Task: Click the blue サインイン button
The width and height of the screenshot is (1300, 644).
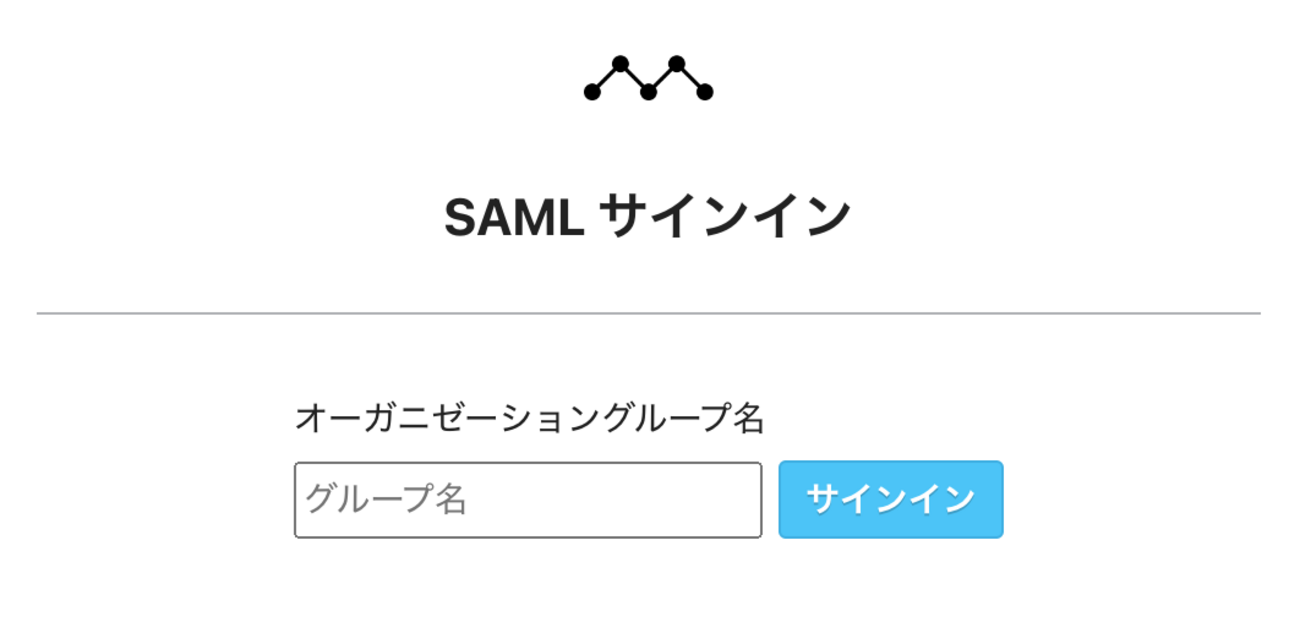Action: pos(890,499)
